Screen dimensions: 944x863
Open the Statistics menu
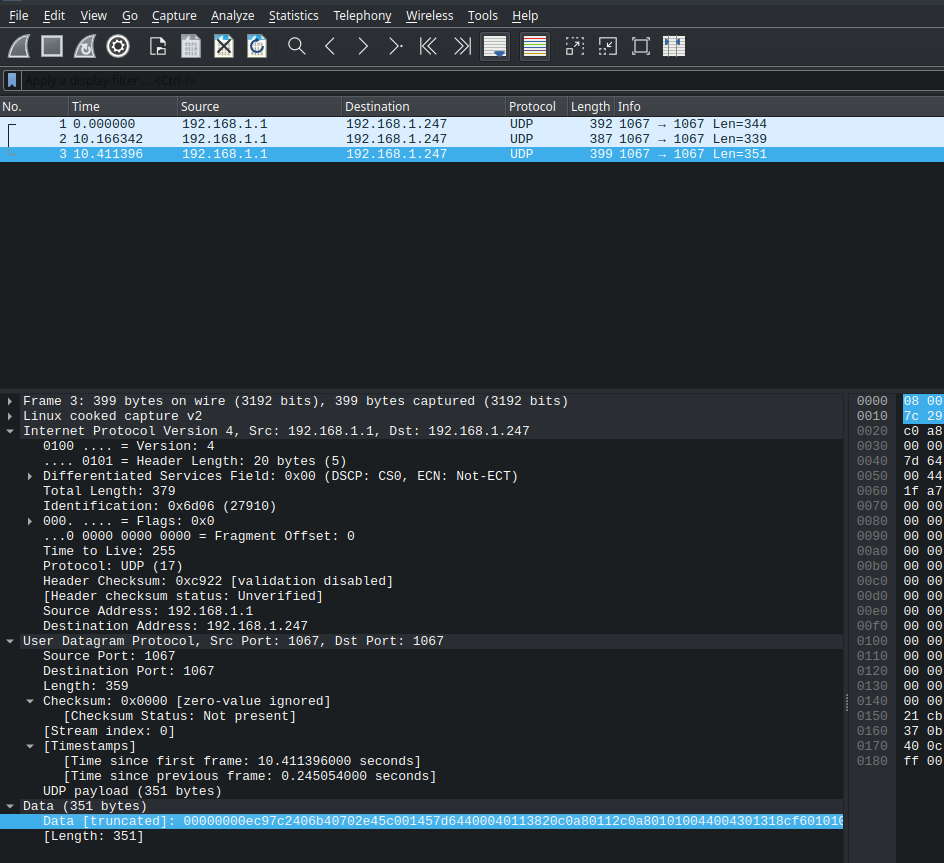(x=293, y=15)
